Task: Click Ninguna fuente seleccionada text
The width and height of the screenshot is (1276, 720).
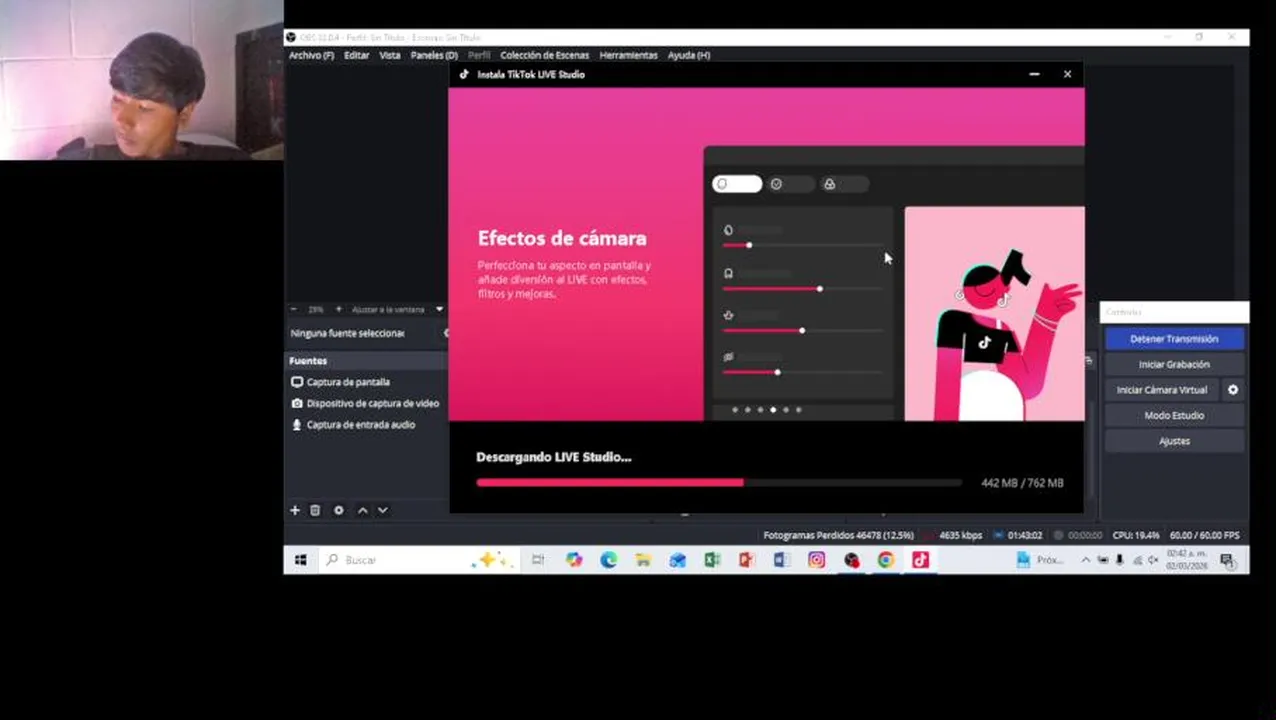Action: (347, 333)
